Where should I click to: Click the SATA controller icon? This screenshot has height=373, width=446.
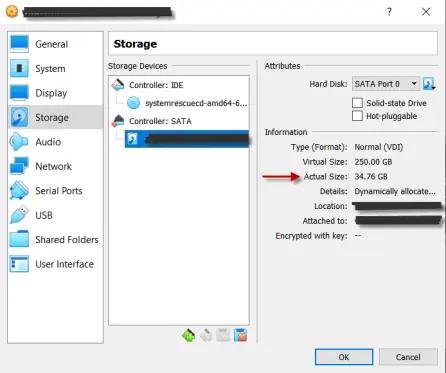tap(118, 121)
